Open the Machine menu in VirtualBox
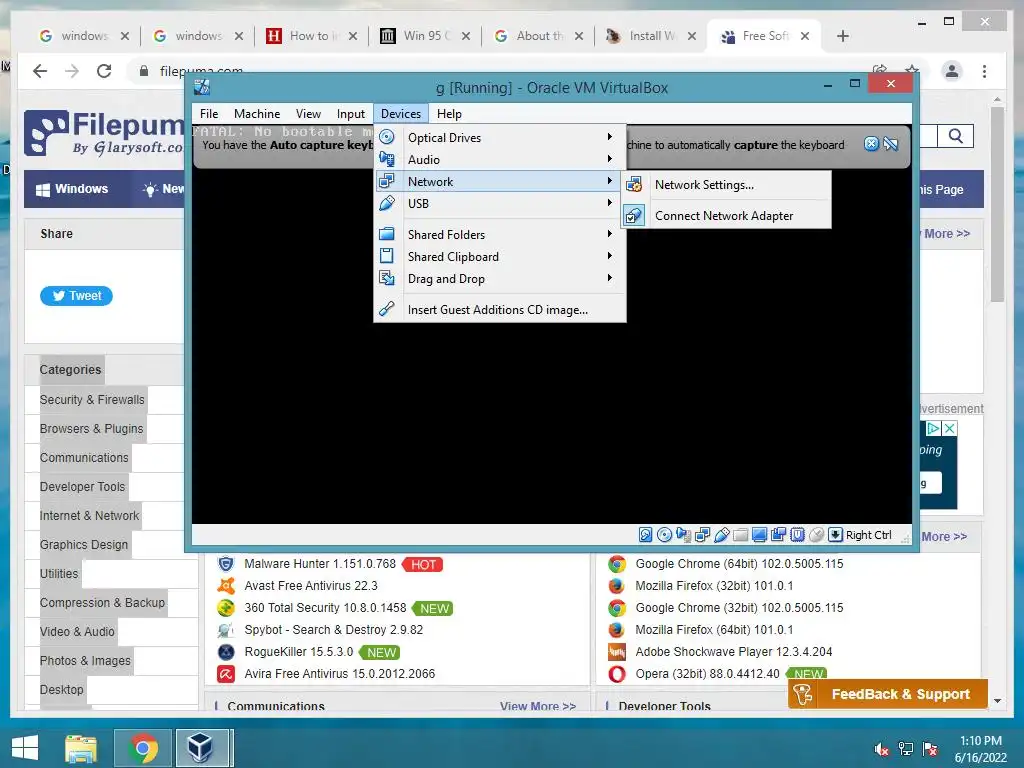 click(x=257, y=114)
